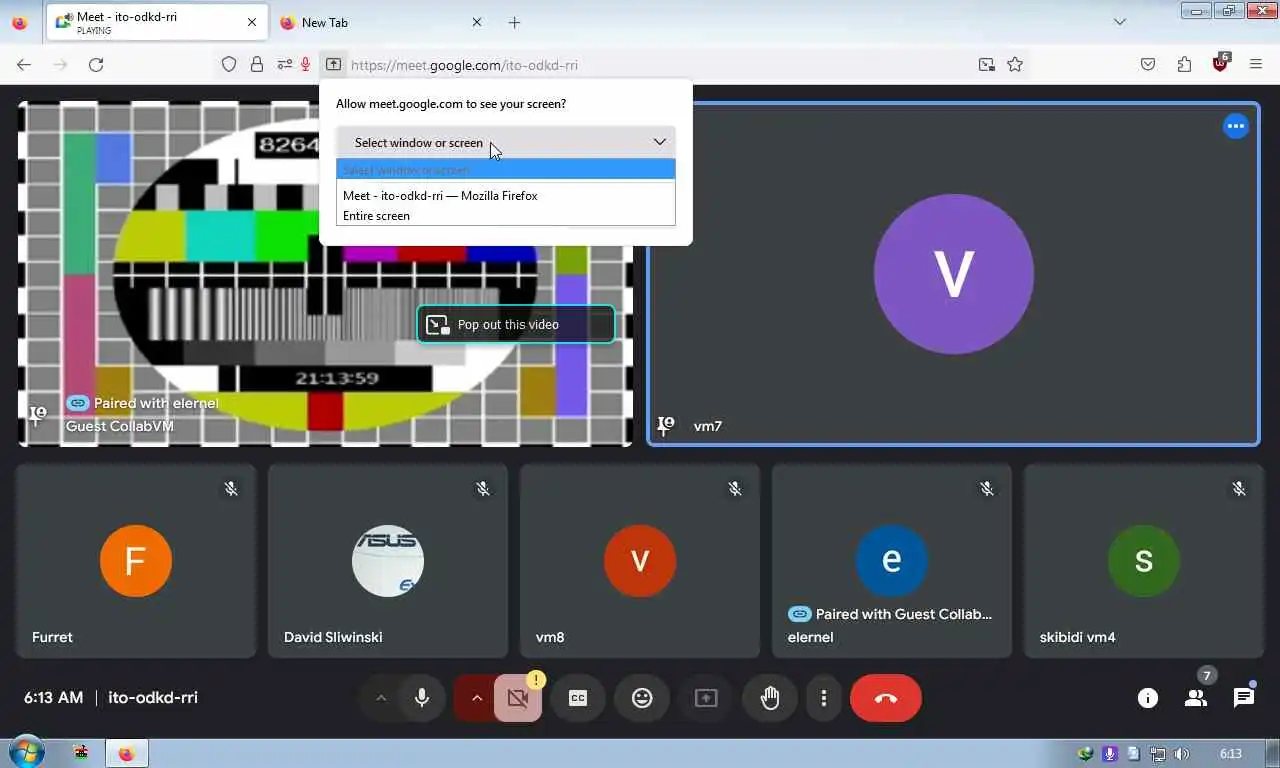Select David Sliwinski's ASUS avatar picture
This screenshot has width=1280, height=768.
[x=388, y=561]
